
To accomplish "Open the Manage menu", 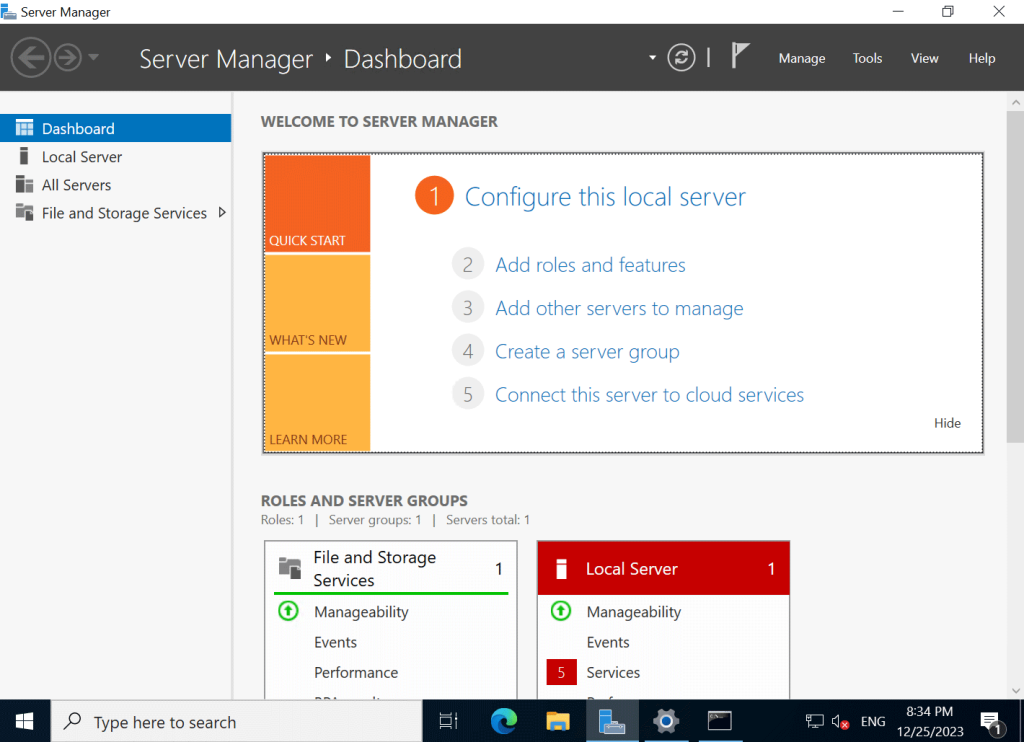I will [801, 58].
